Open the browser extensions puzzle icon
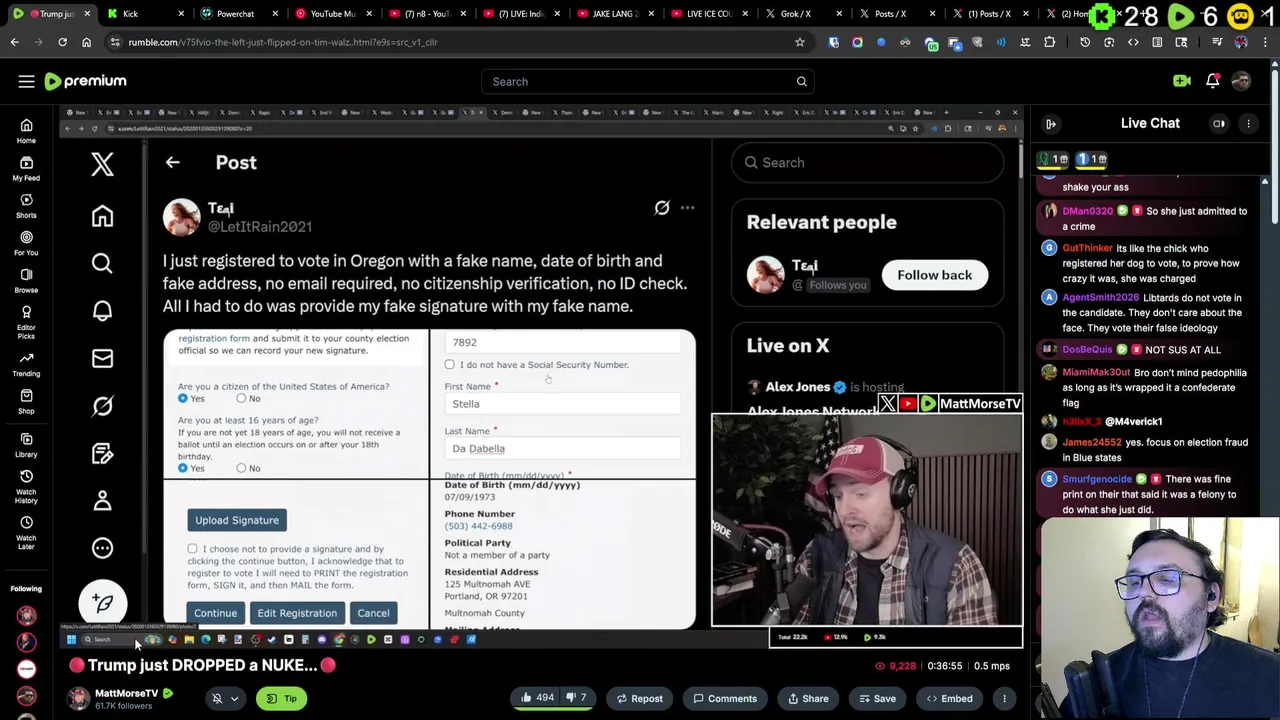This screenshot has width=1280, height=720. click(x=1049, y=42)
